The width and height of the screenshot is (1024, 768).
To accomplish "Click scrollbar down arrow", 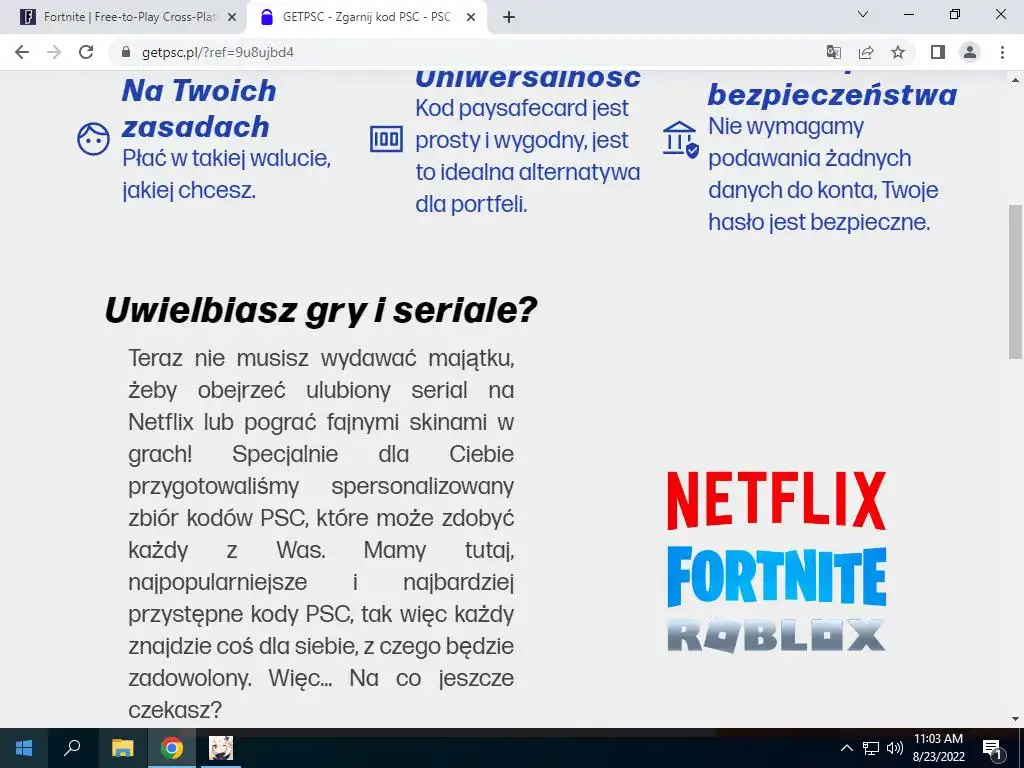I will coord(1015,719).
